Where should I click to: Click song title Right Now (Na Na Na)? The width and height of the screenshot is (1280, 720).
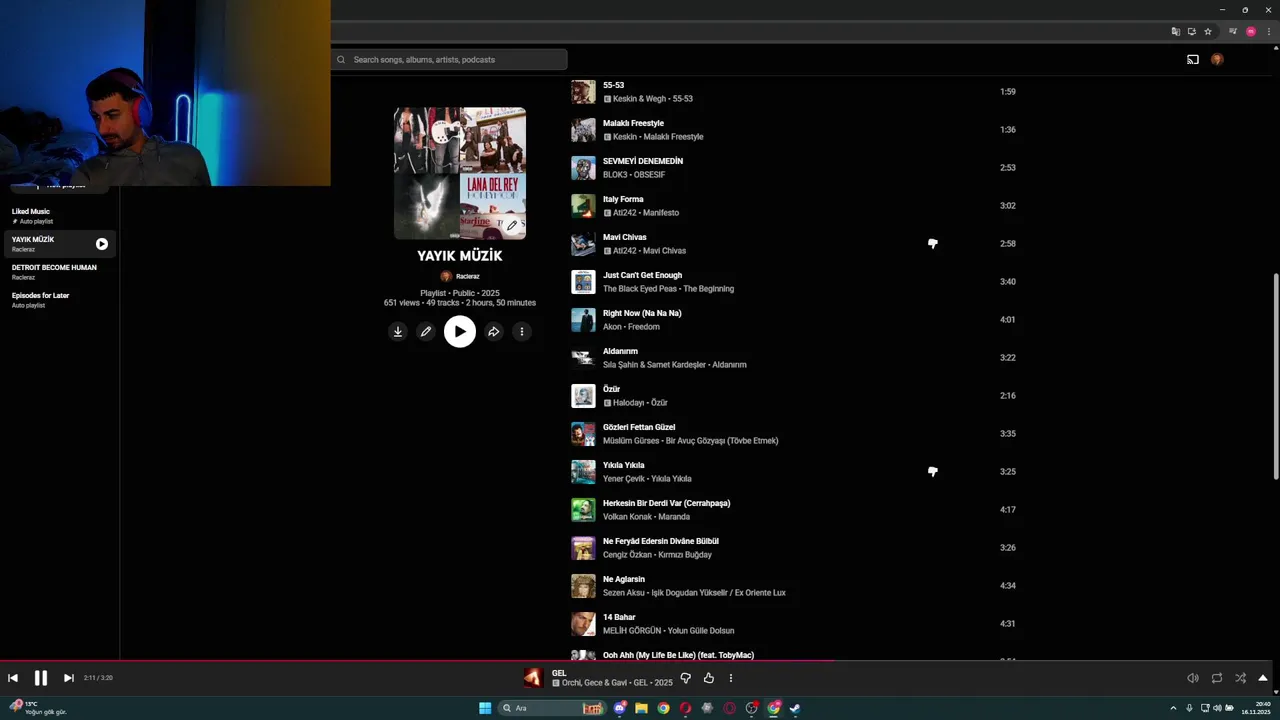(642, 313)
